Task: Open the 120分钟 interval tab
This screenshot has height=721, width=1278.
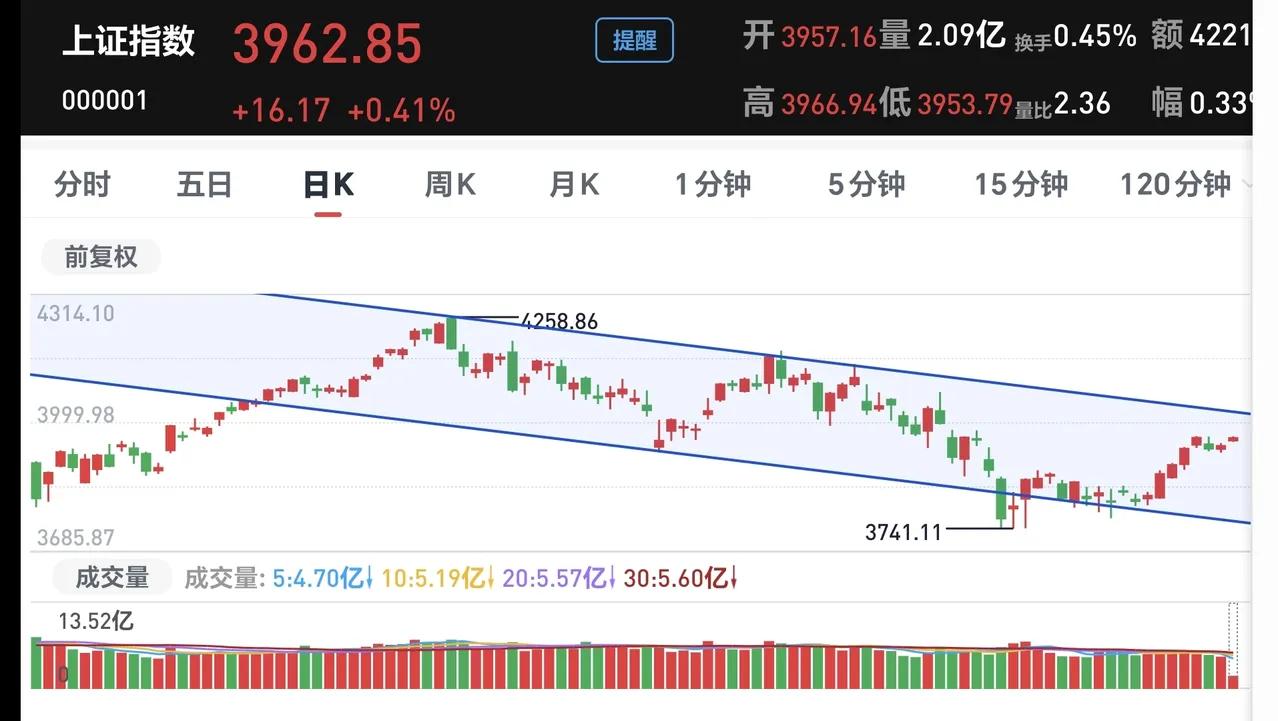Action: pos(1175,184)
